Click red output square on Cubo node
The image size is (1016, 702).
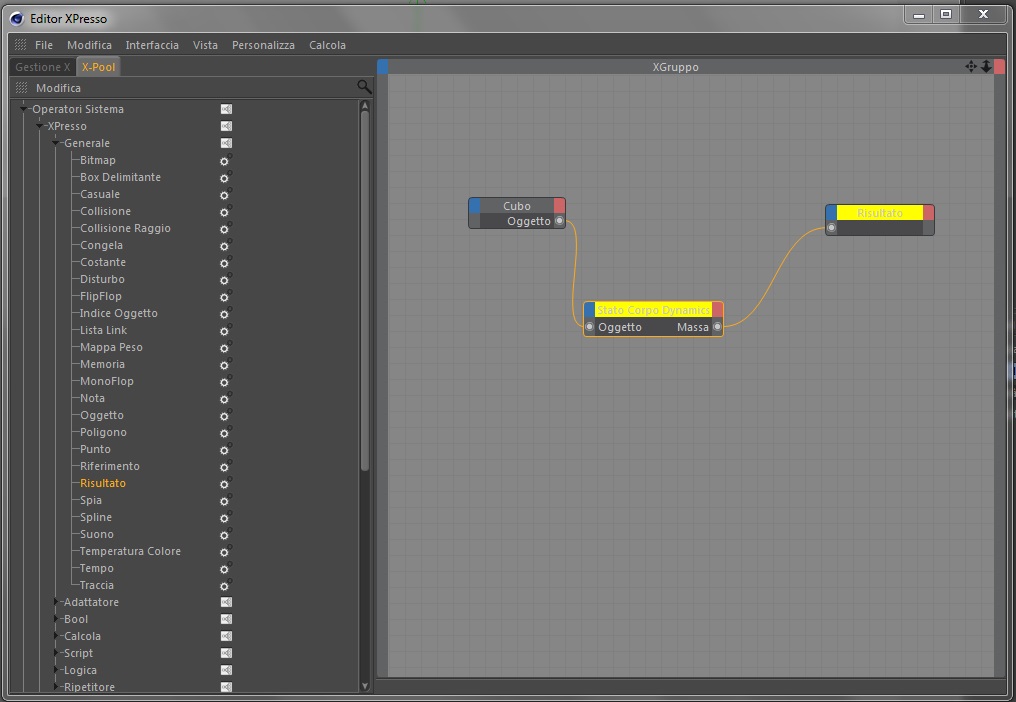[559, 205]
